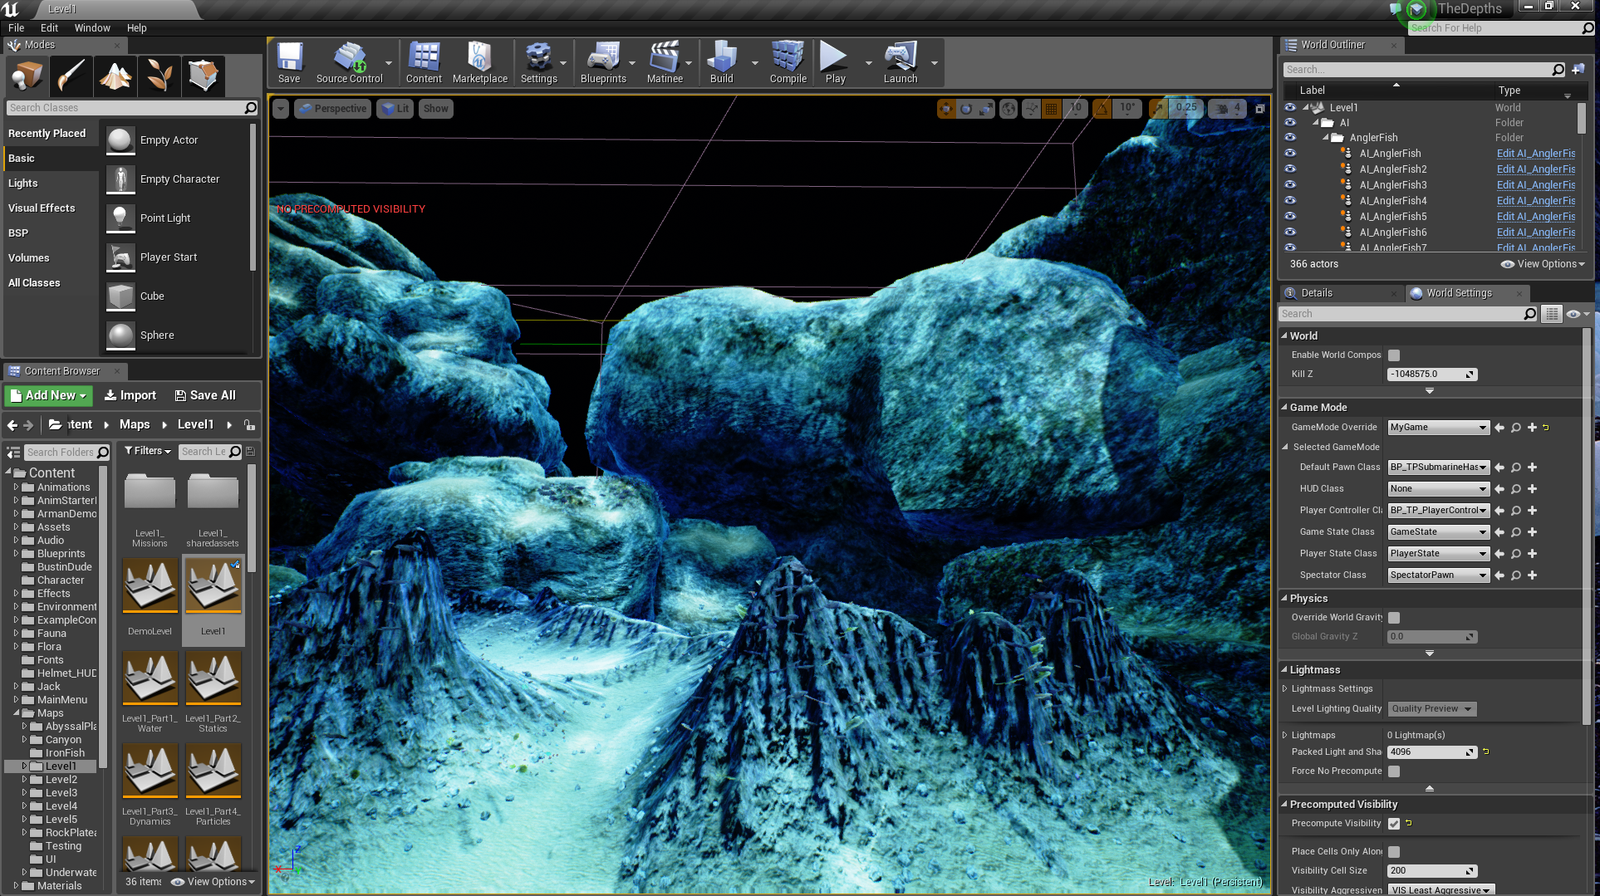This screenshot has height=896, width=1600.
Task: Open the Marketplace toolbar icon
Action: [480, 62]
